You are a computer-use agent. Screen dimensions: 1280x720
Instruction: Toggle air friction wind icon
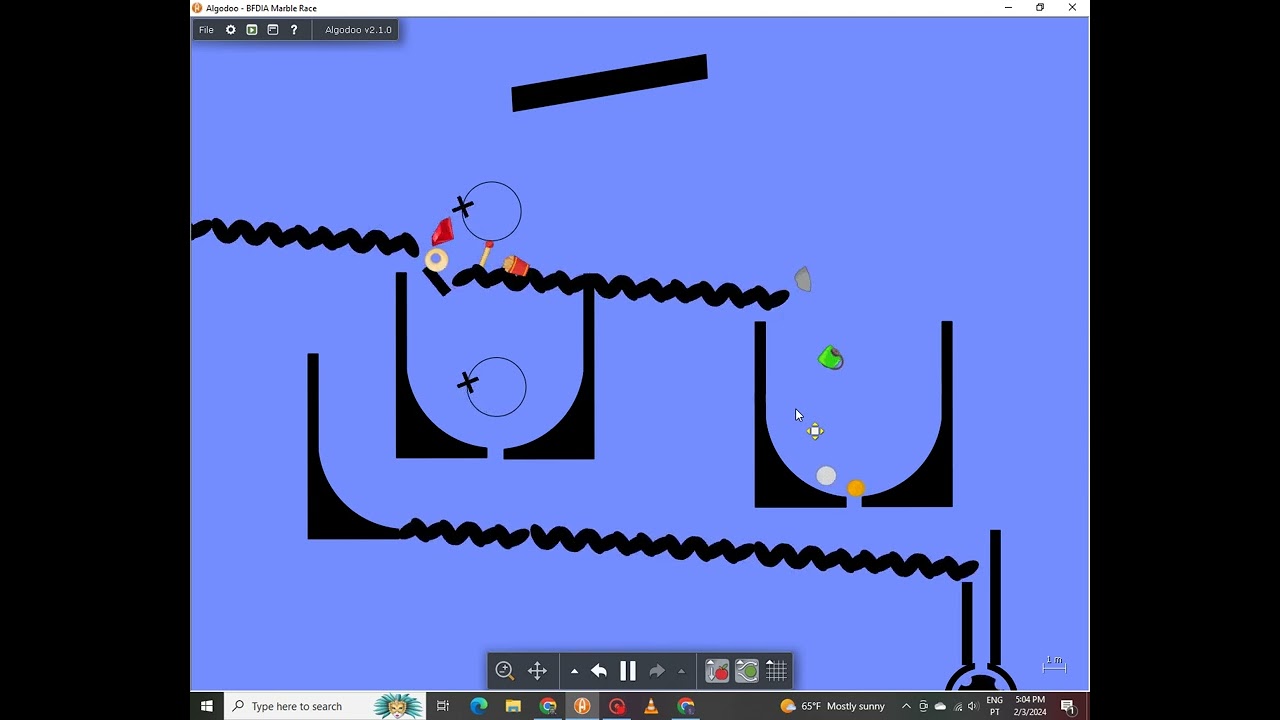(747, 671)
